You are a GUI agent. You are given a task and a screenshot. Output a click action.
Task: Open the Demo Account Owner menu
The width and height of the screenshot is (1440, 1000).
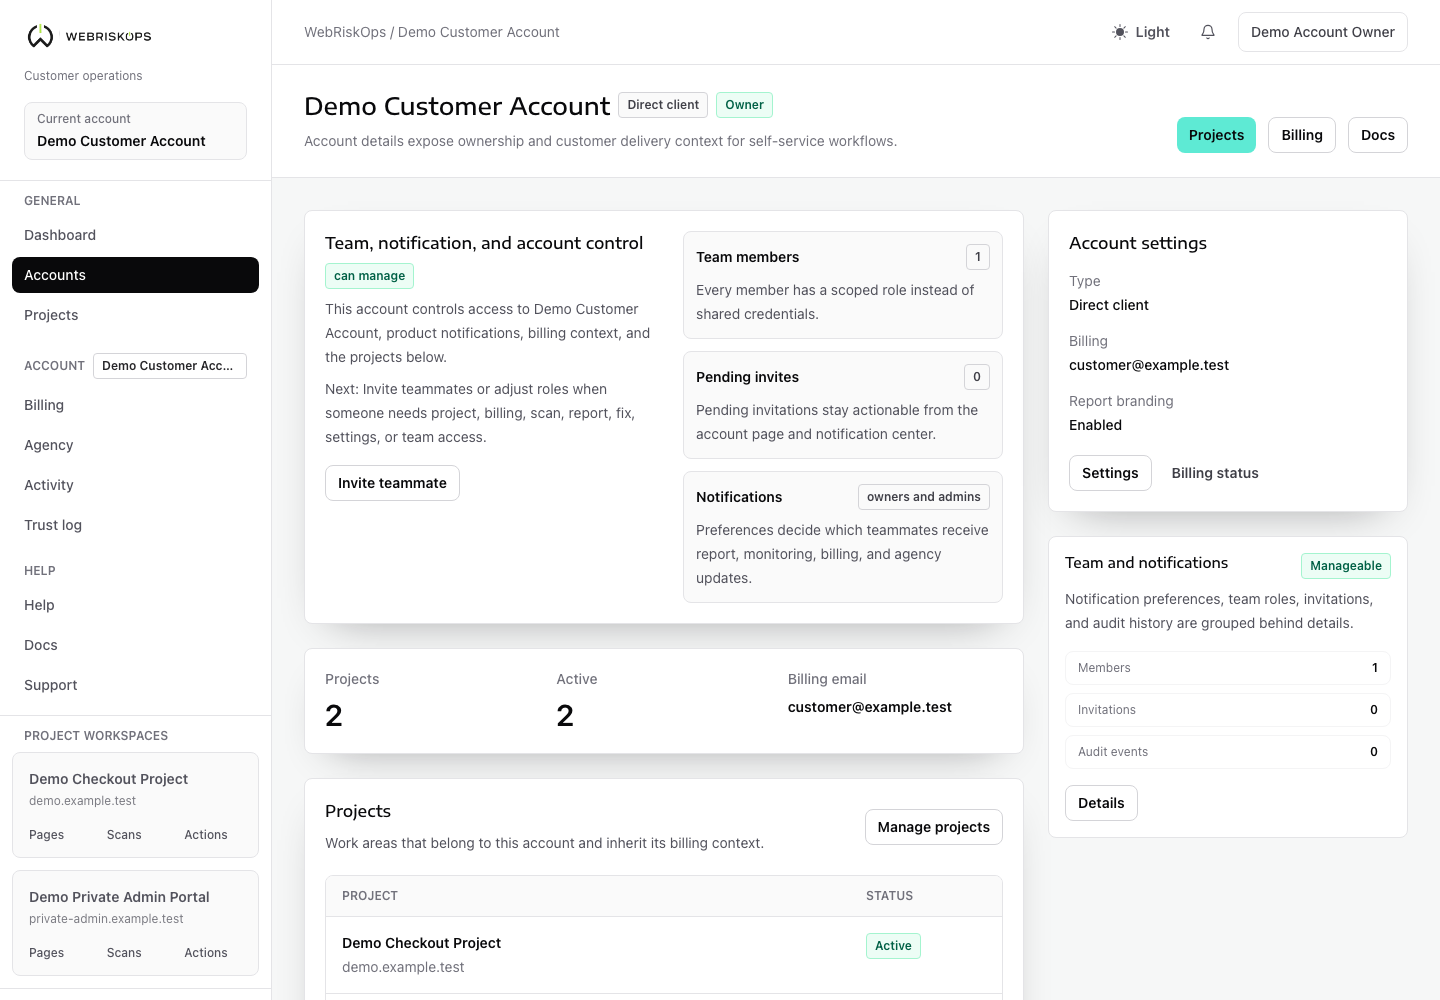coord(1322,32)
